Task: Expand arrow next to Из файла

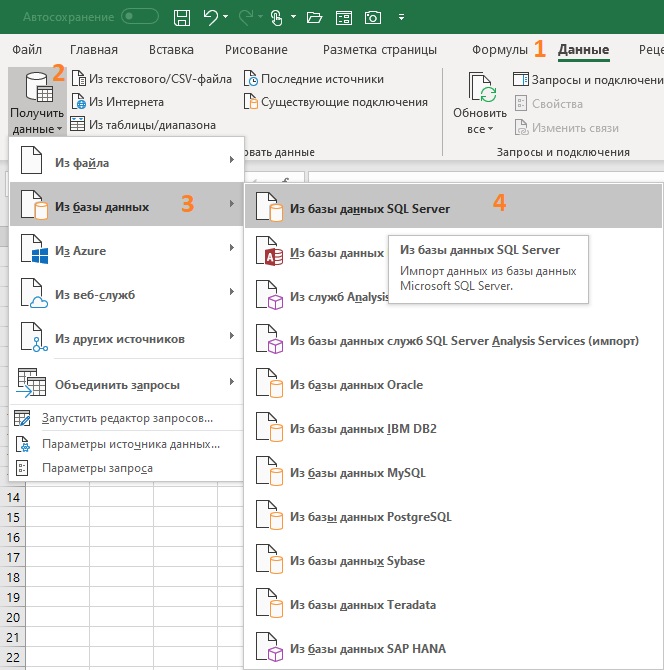Action: pyautogui.click(x=232, y=160)
